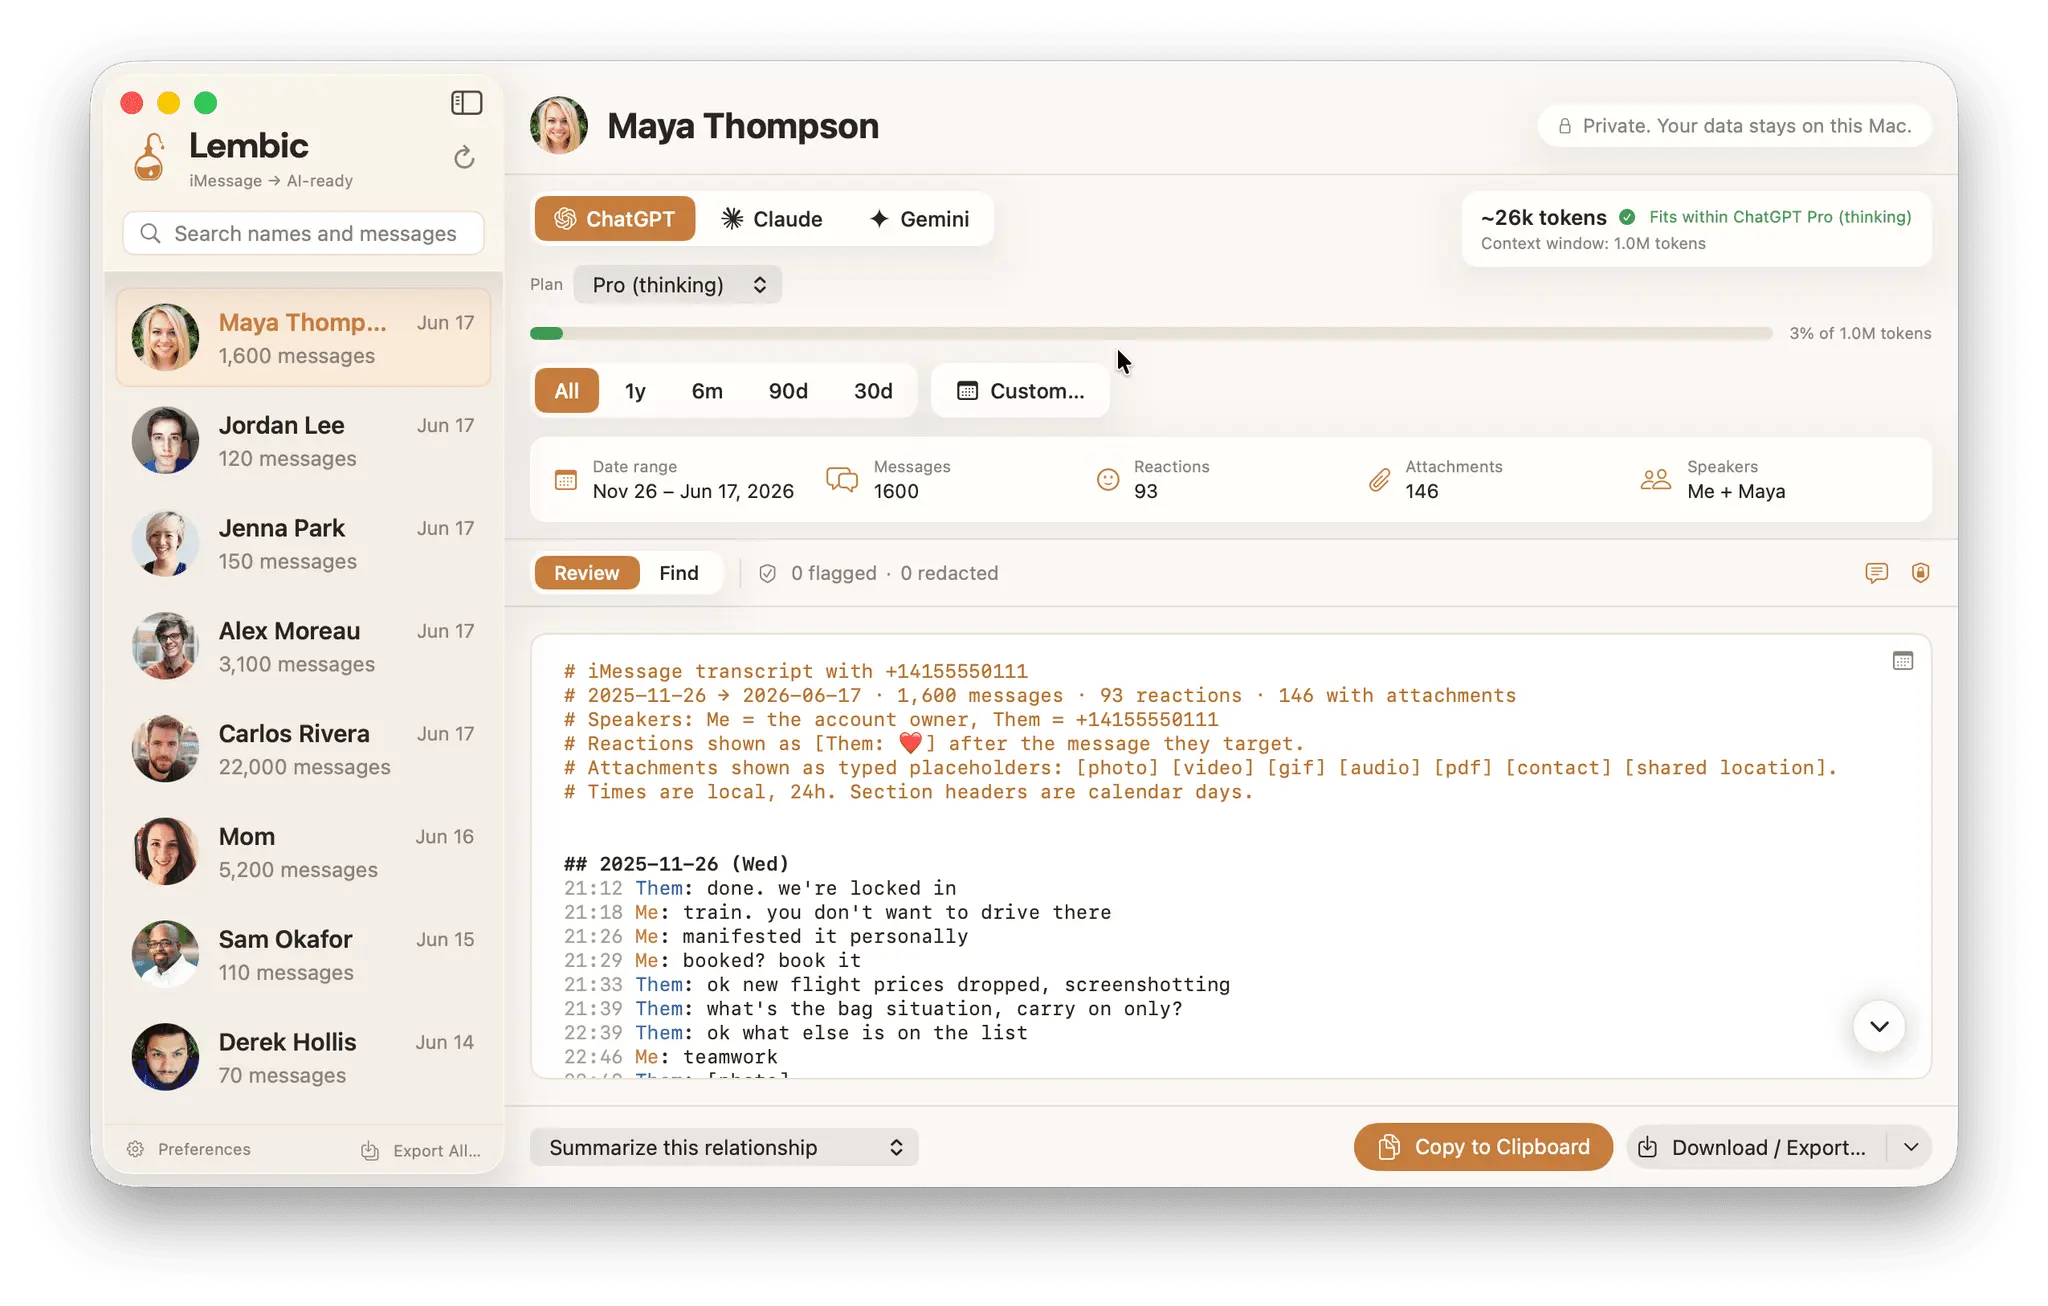Open Carlos Rivera conversation

tap(303, 750)
